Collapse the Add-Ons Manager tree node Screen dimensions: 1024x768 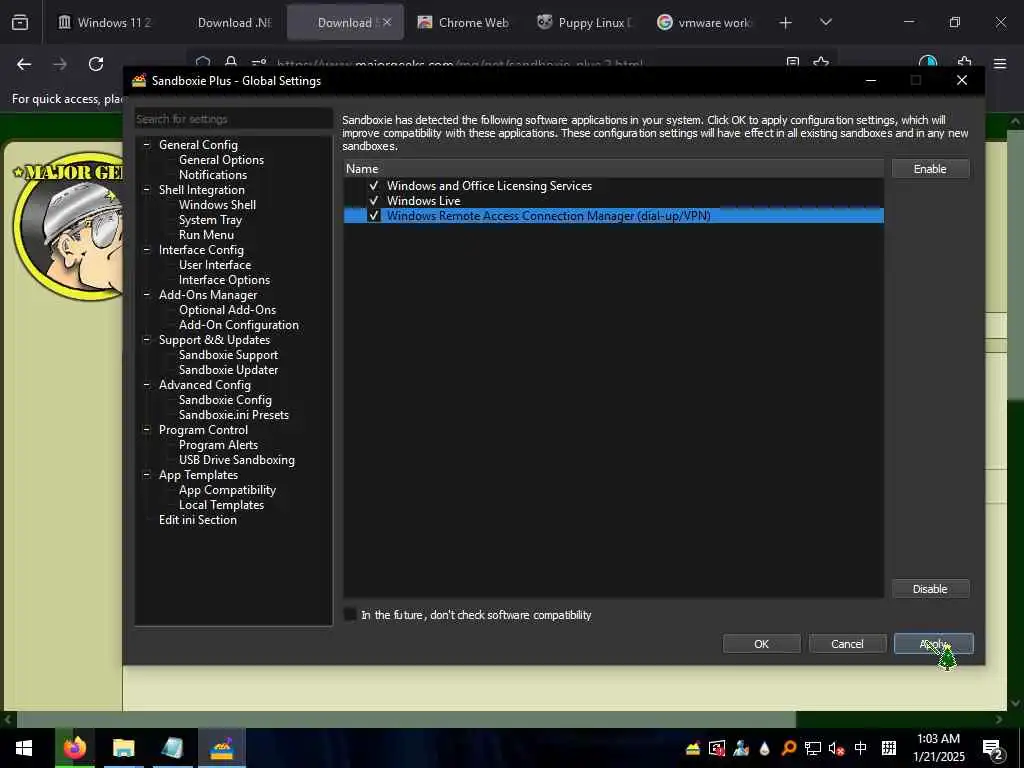pos(147,295)
